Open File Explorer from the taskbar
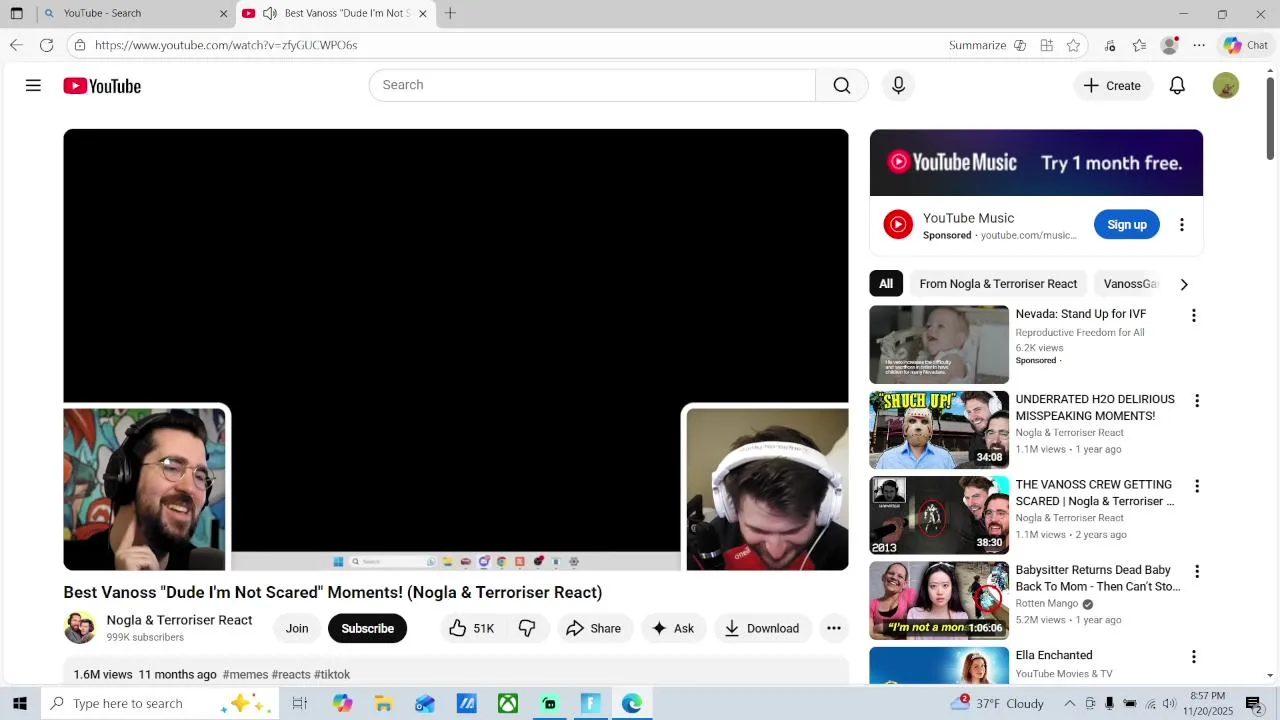Screen dimensions: 1280x720 tap(383, 703)
